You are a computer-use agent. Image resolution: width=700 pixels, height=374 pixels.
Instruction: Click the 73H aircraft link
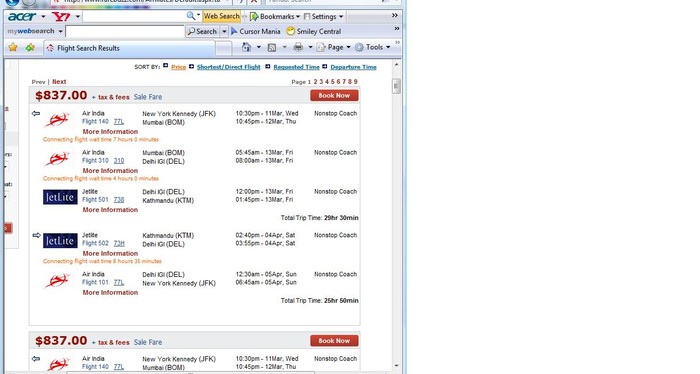click(119, 243)
